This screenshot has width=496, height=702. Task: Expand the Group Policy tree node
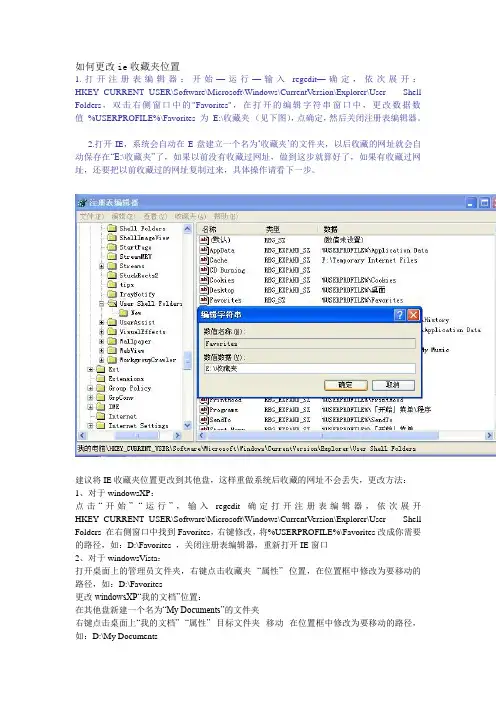pos(90,388)
